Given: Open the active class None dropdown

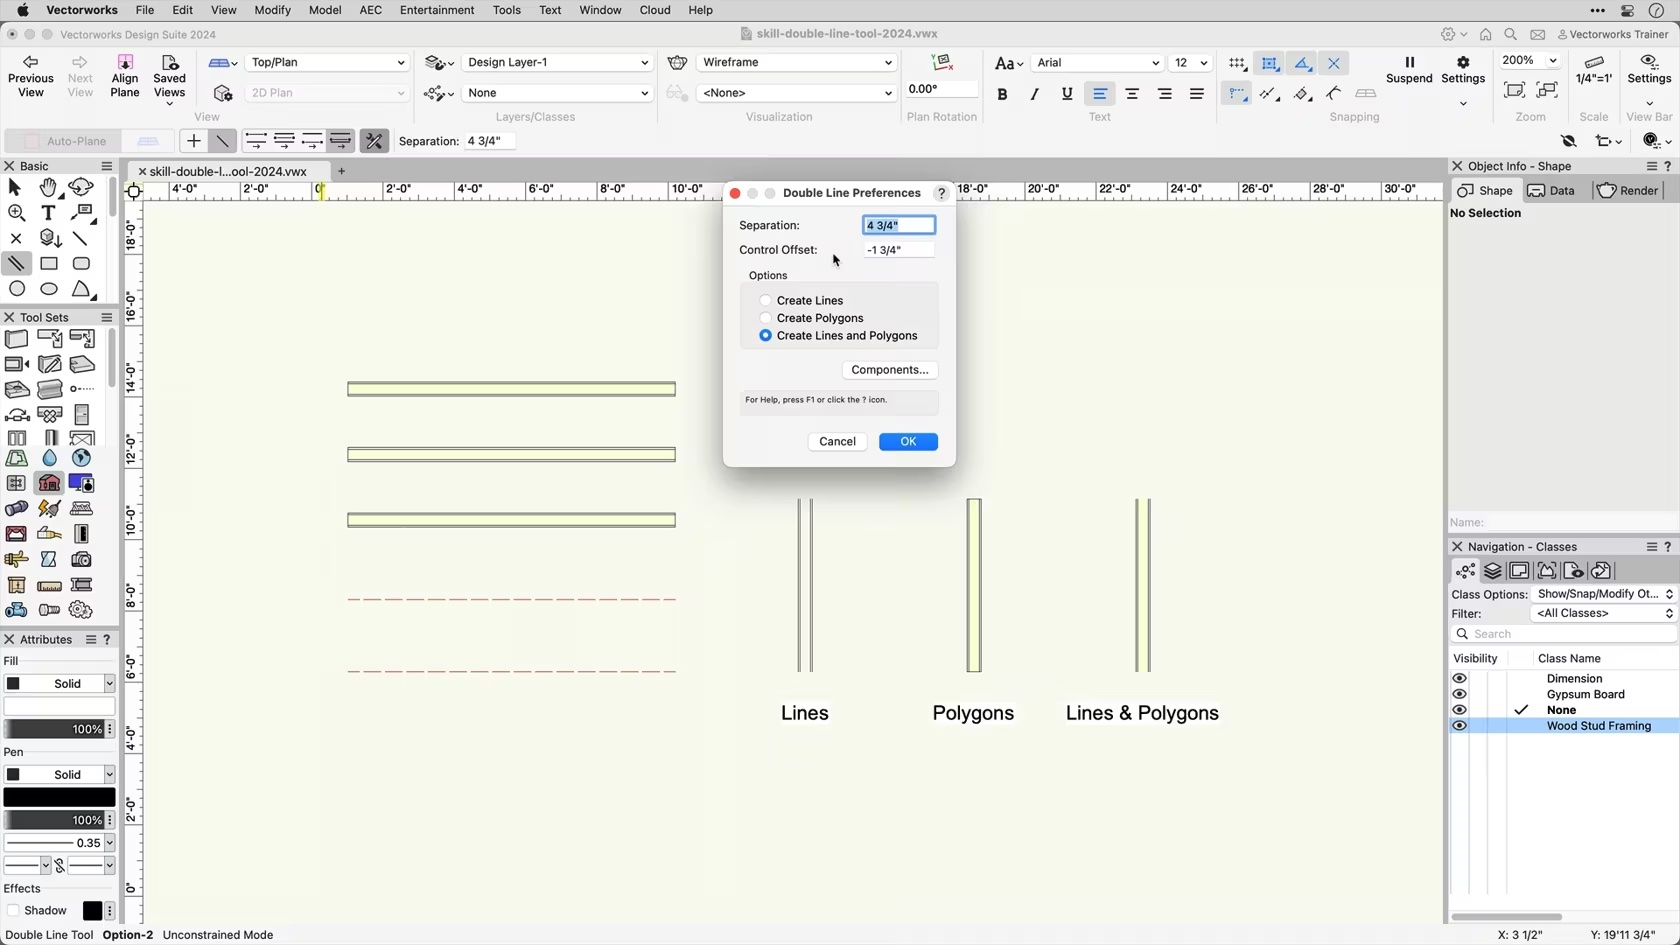Looking at the screenshot, I should (x=557, y=93).
